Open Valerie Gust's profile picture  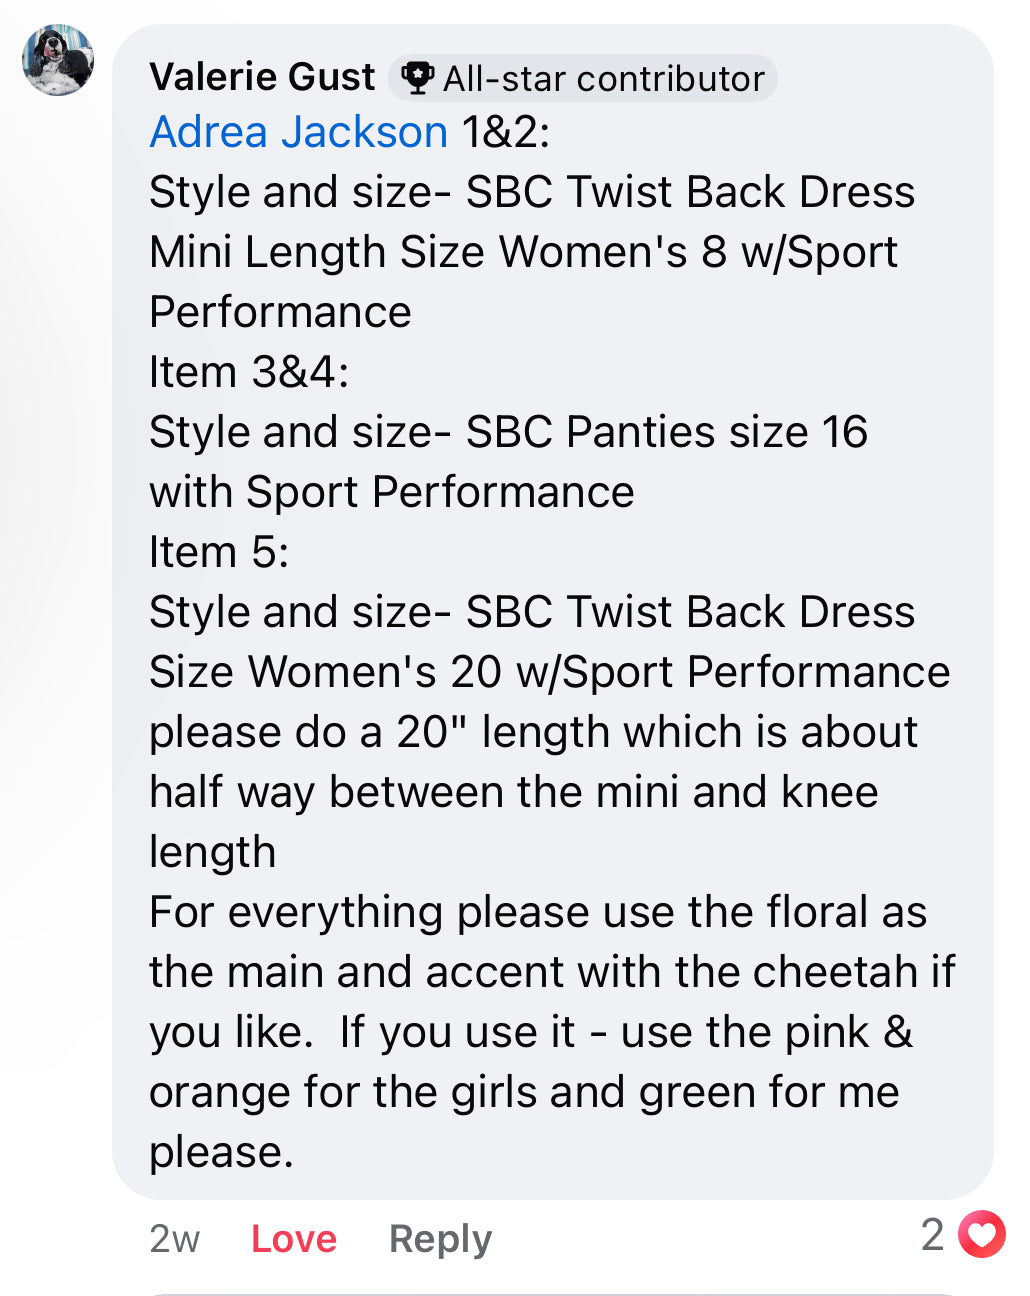coord(58,60)
